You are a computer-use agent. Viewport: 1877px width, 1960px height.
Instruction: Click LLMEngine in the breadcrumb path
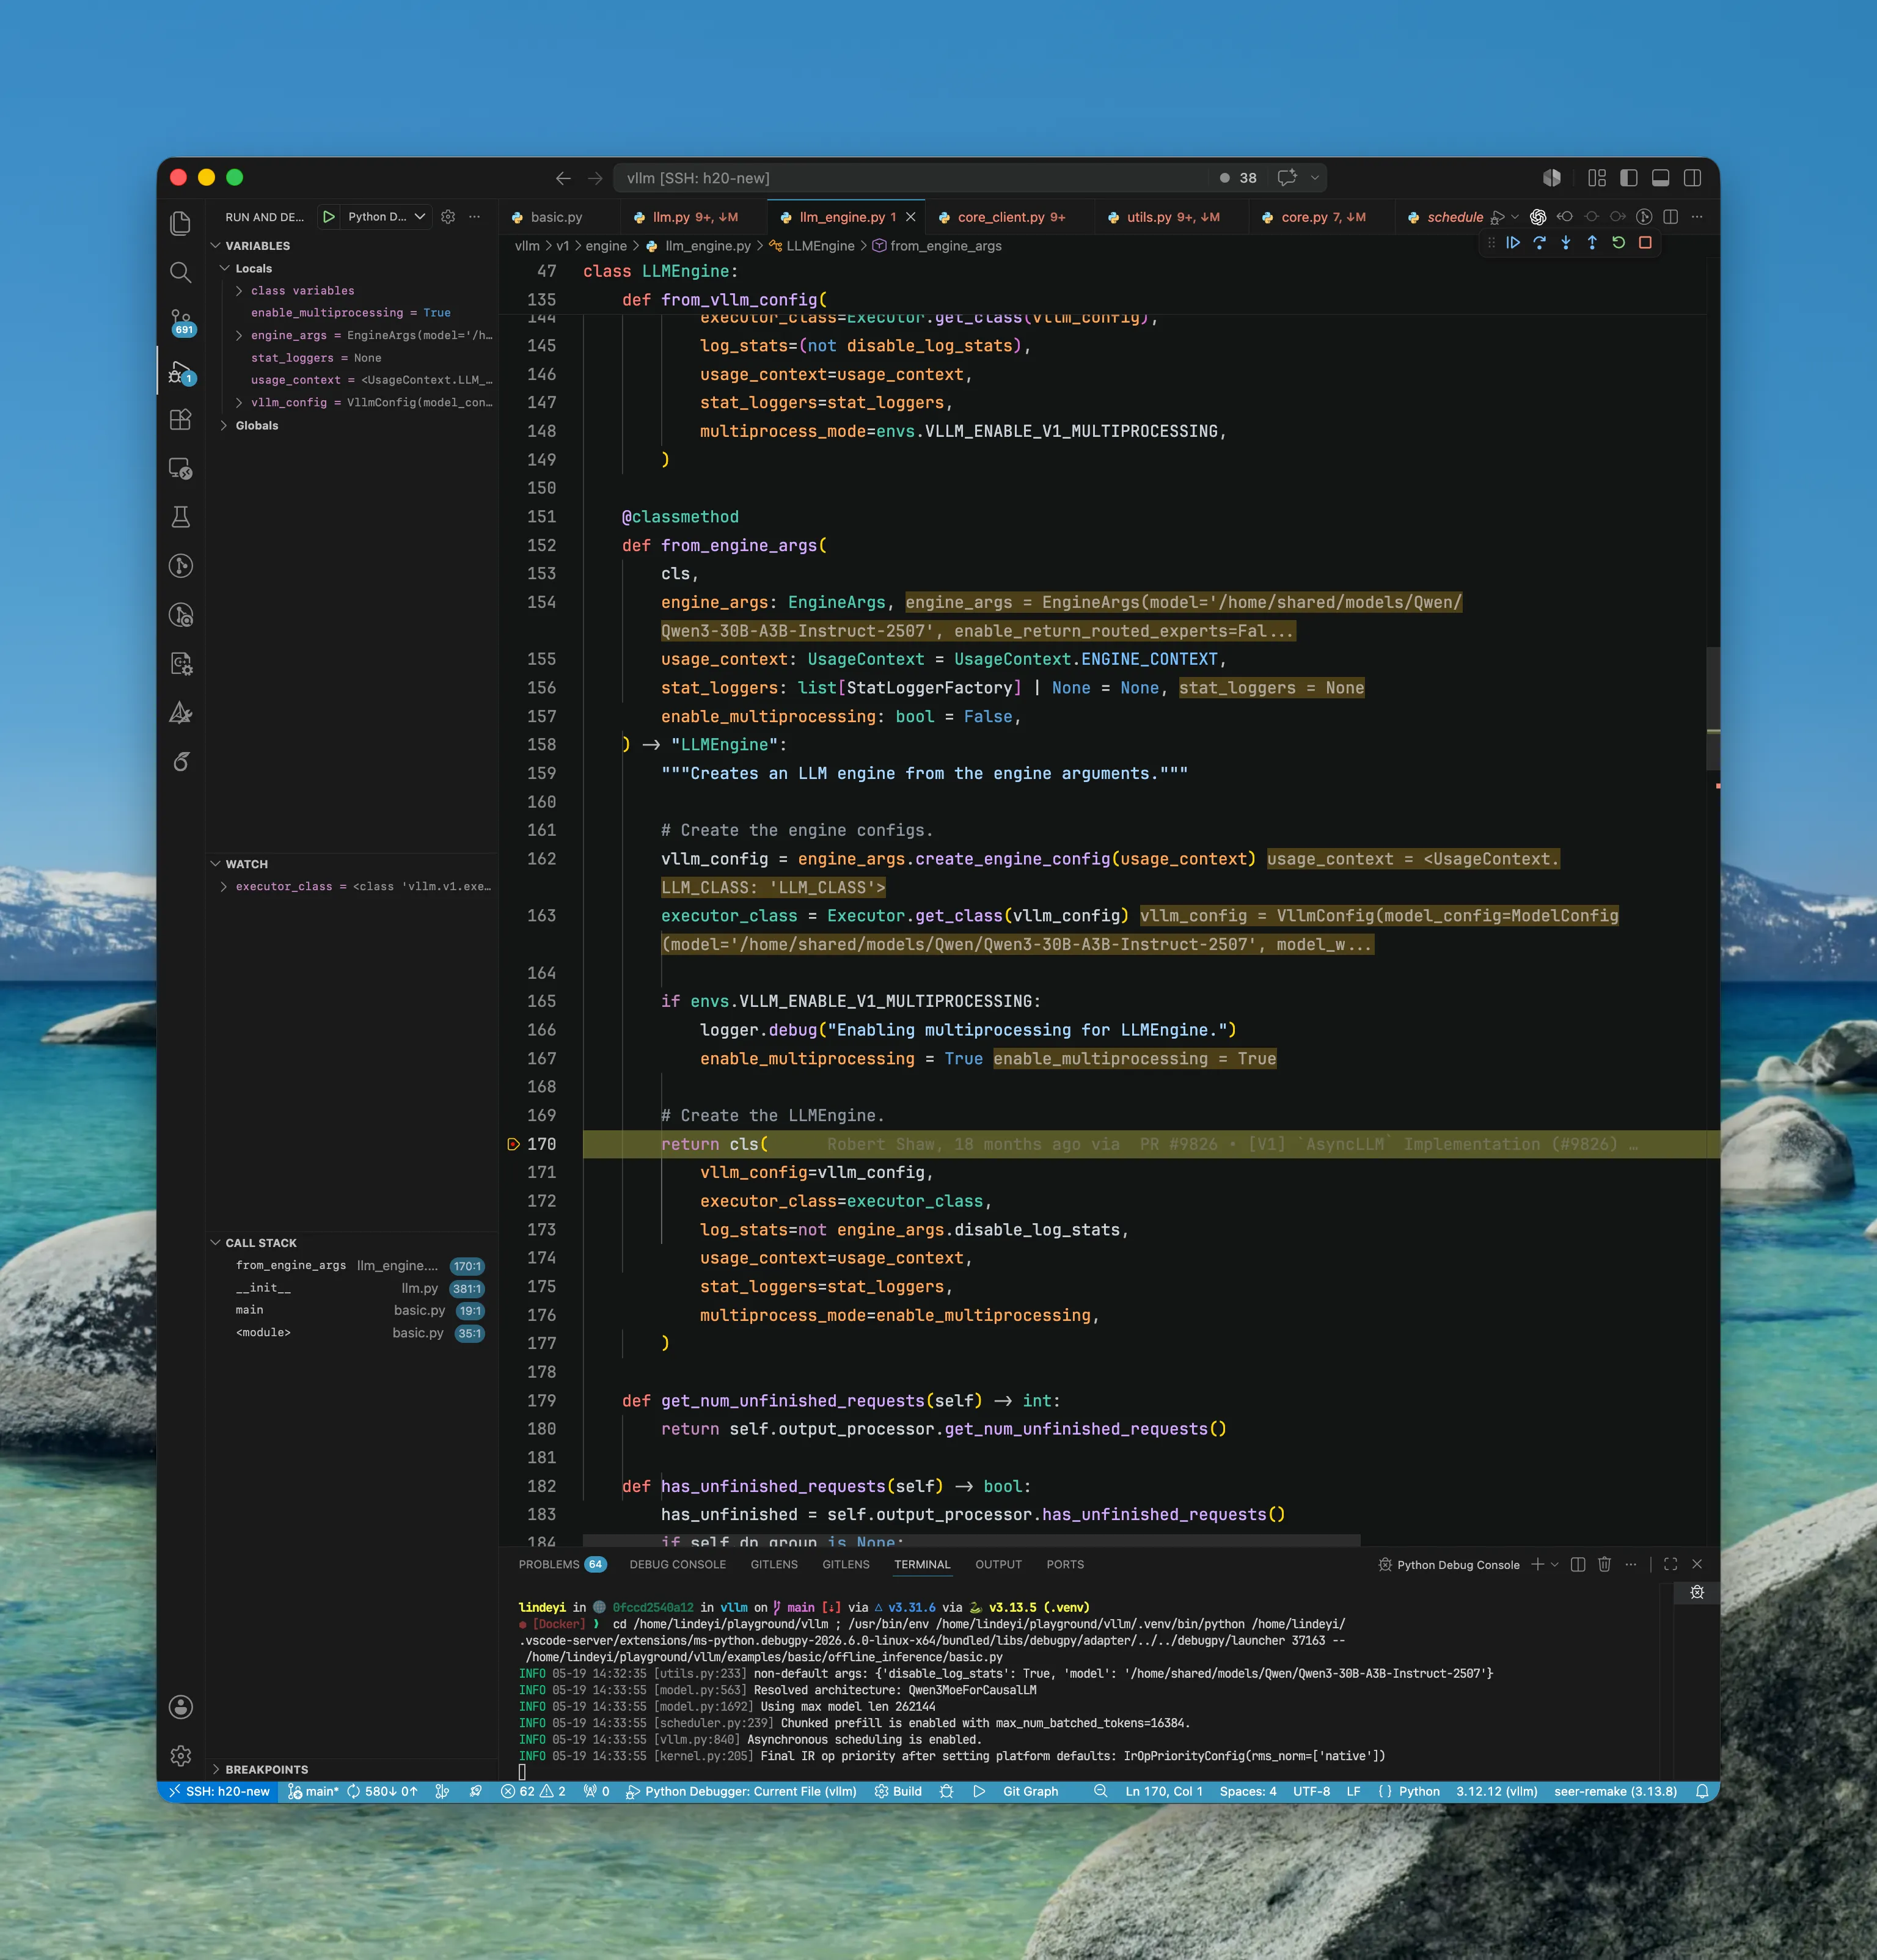point(820,246)
